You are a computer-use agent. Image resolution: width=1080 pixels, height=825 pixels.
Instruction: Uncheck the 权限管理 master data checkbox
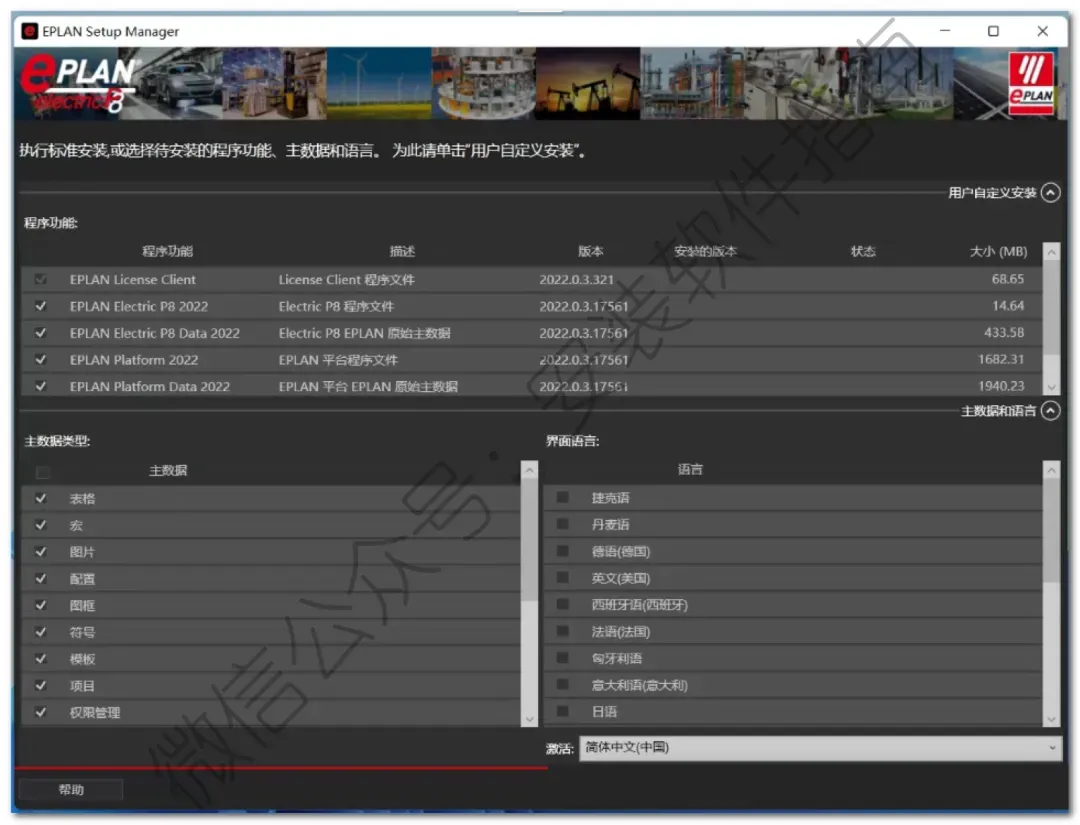[x=41, y=712]
